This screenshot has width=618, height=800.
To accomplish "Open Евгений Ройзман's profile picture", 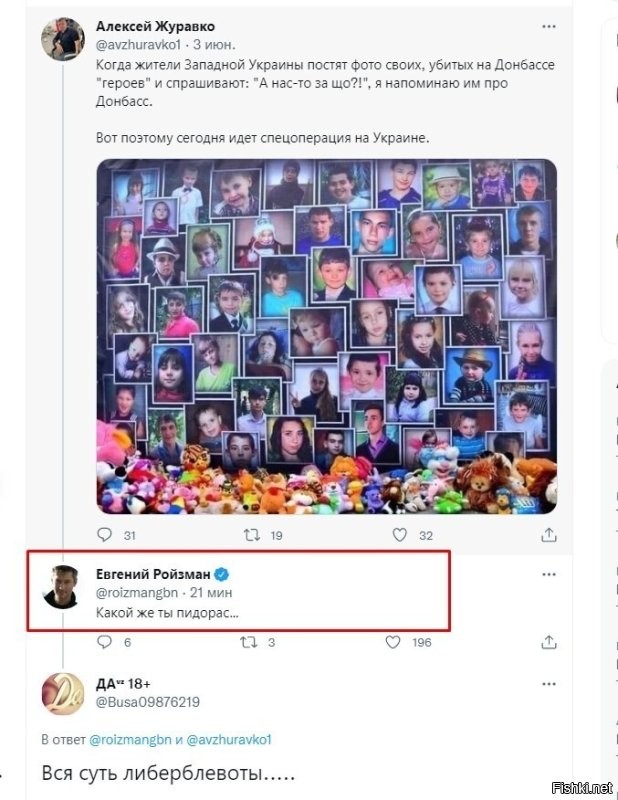I will point(62,587).
